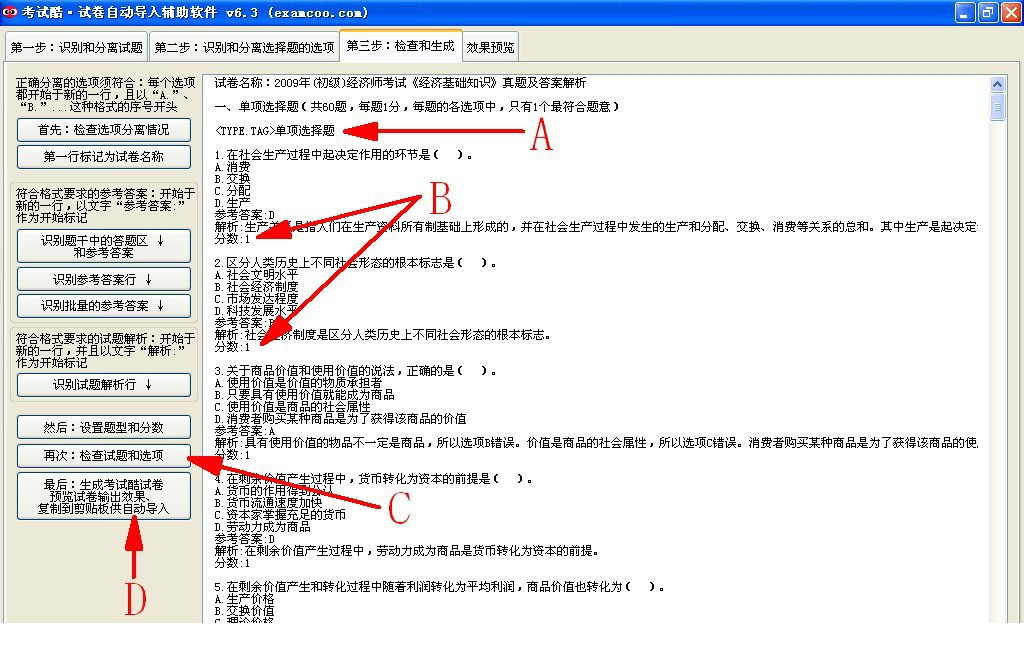This screenshot has width=1024, height=647.
Task: Click question 2 text 区分人类历史上不同社会形态
Action: 355,262
